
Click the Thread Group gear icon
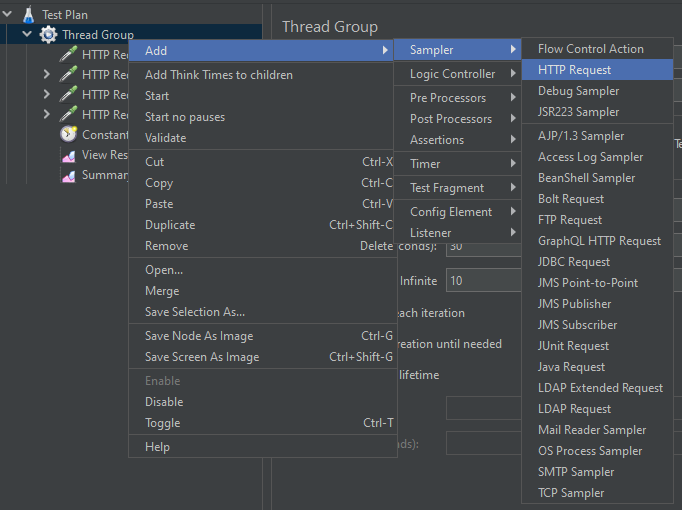[48, 35]
